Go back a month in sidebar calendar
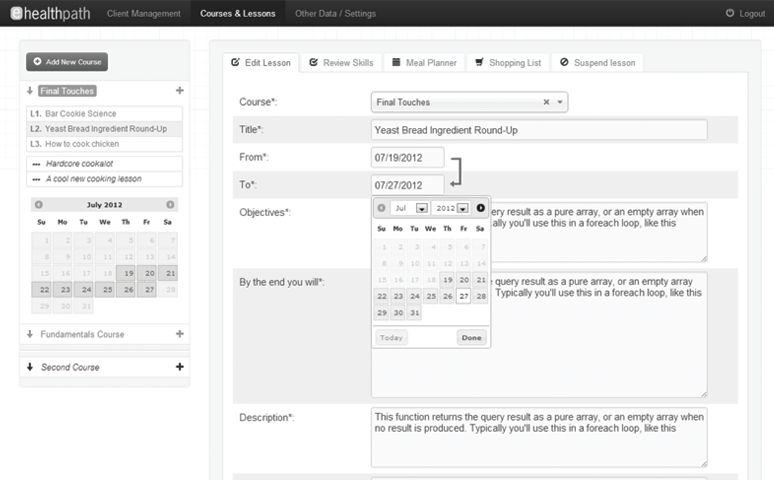The image size is (774, 480). click(40, 205)
